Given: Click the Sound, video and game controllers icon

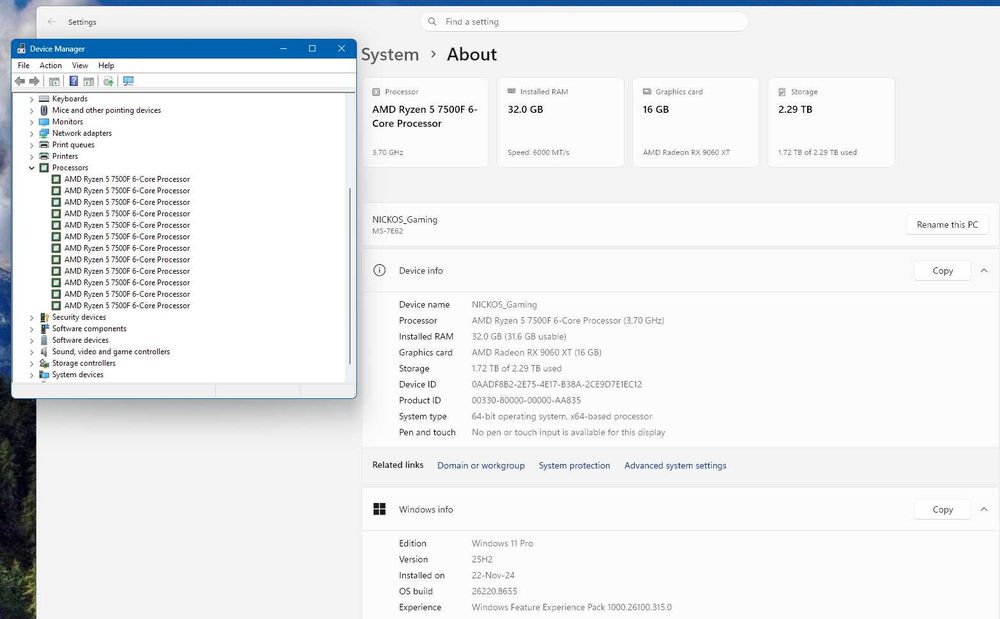Looking at the screenshot, I should 44,351.
